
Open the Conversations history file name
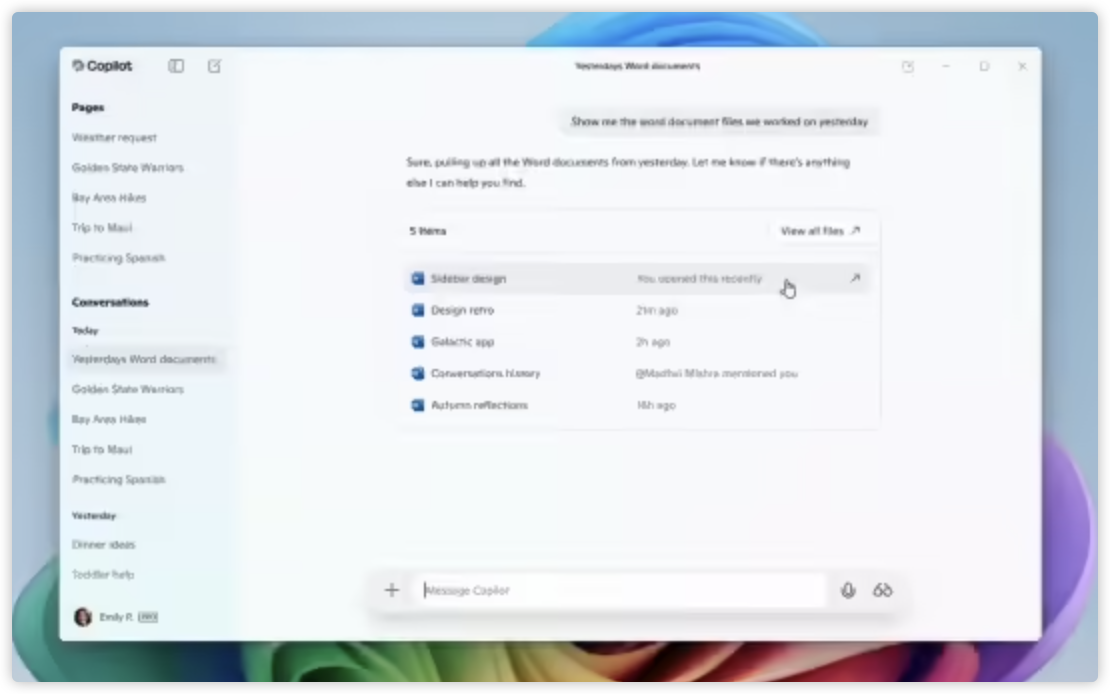486,373
